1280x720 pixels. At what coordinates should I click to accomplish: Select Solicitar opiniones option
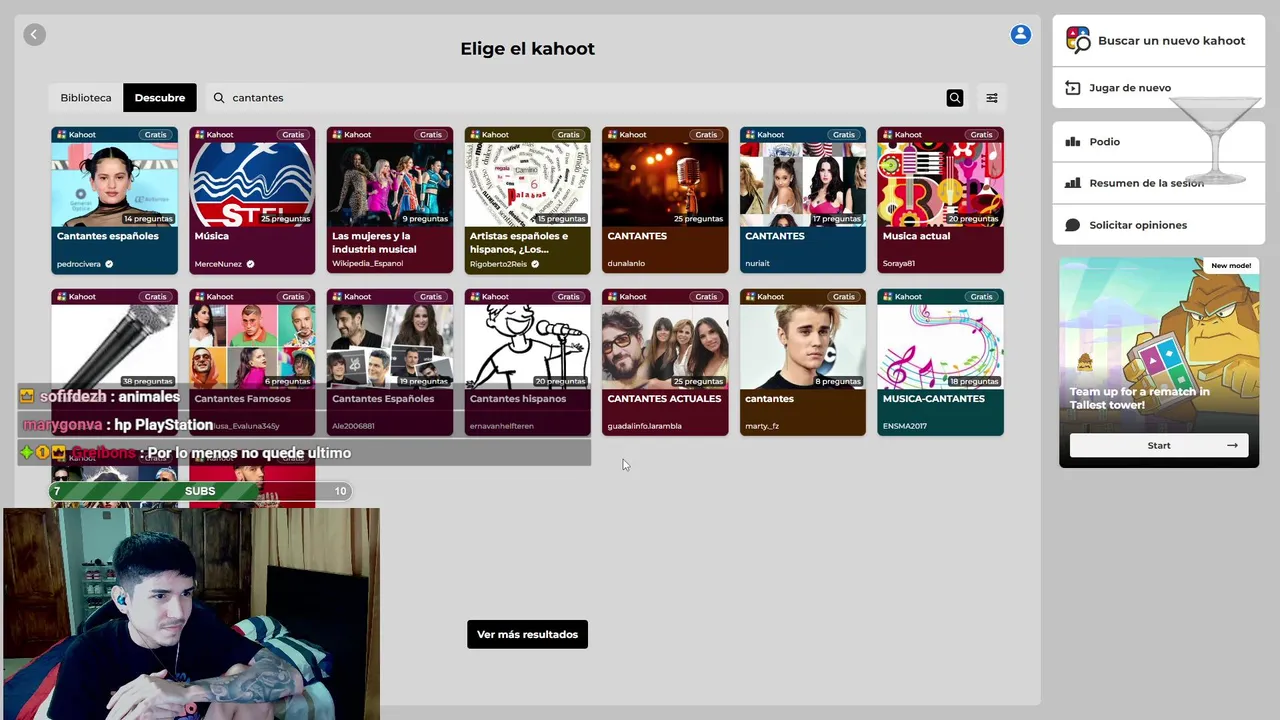[1158, 225]
